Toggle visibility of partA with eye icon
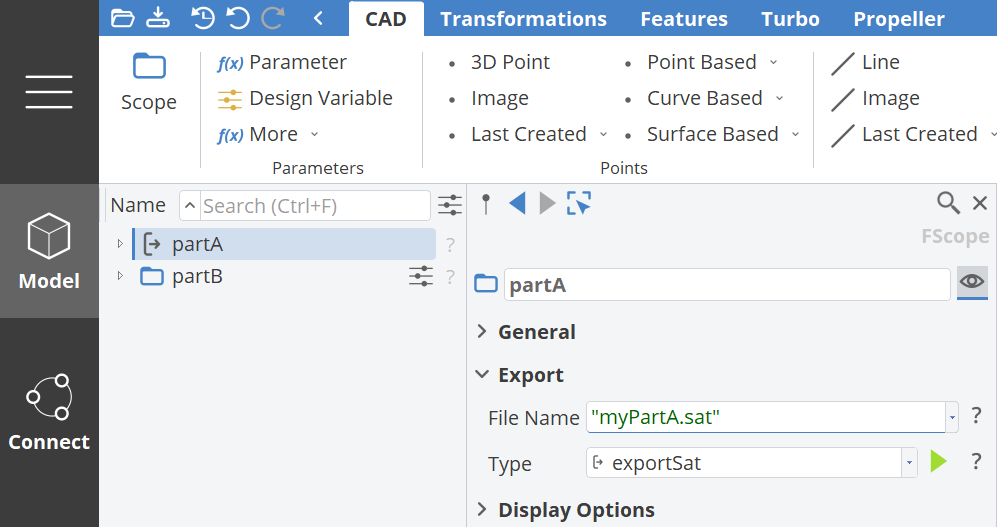The height and width of the screenshot is (527, 997). [972, 282]
